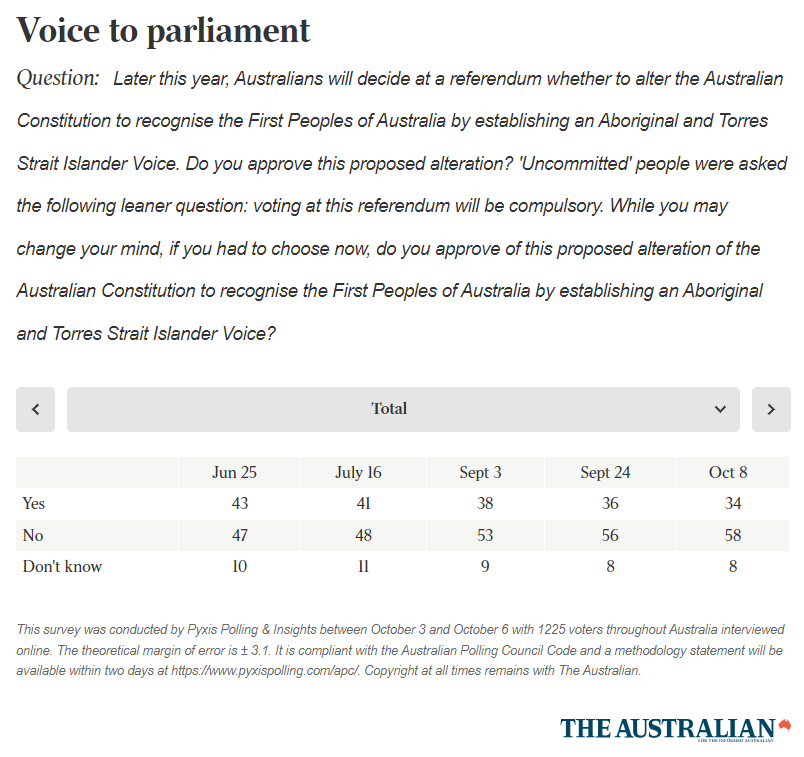Click the red Australia map icon in logo

(784, 724)
